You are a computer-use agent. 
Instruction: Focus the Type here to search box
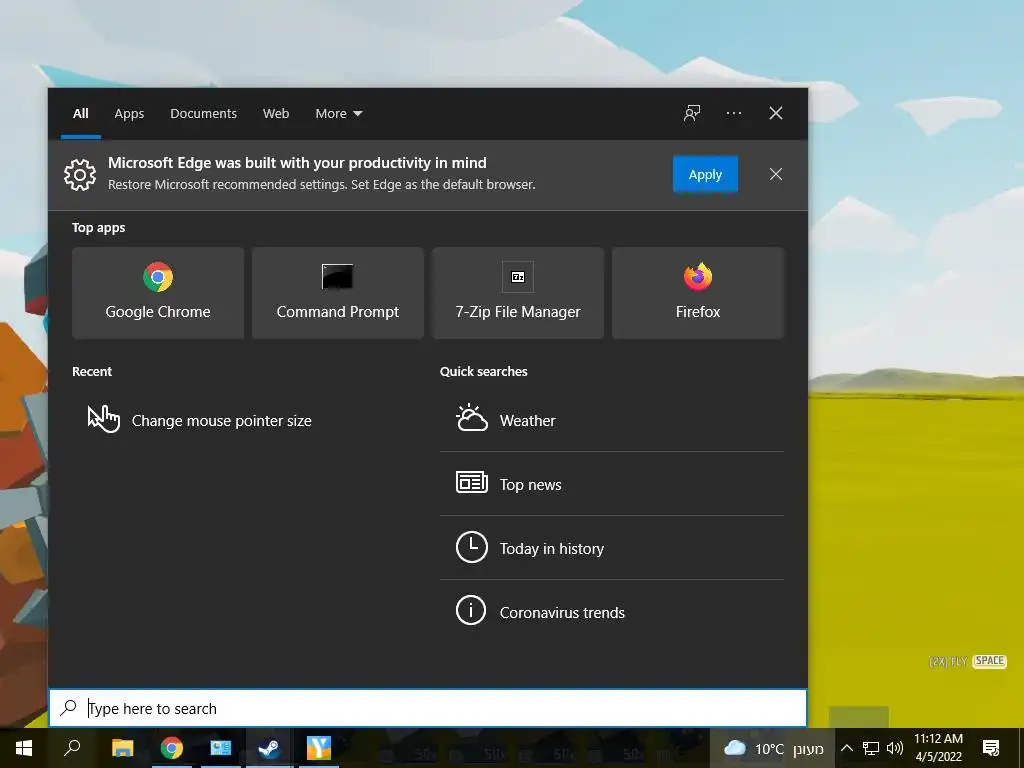pos(428,709)
